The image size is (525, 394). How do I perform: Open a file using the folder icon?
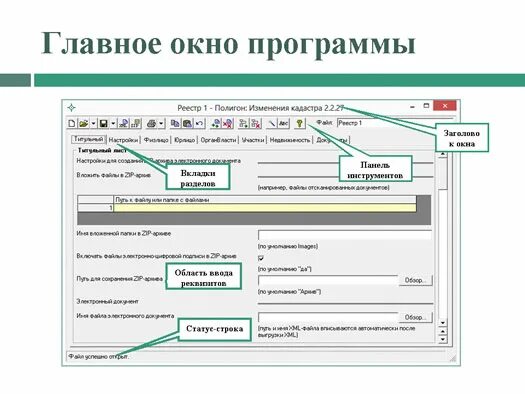[83, 124]
